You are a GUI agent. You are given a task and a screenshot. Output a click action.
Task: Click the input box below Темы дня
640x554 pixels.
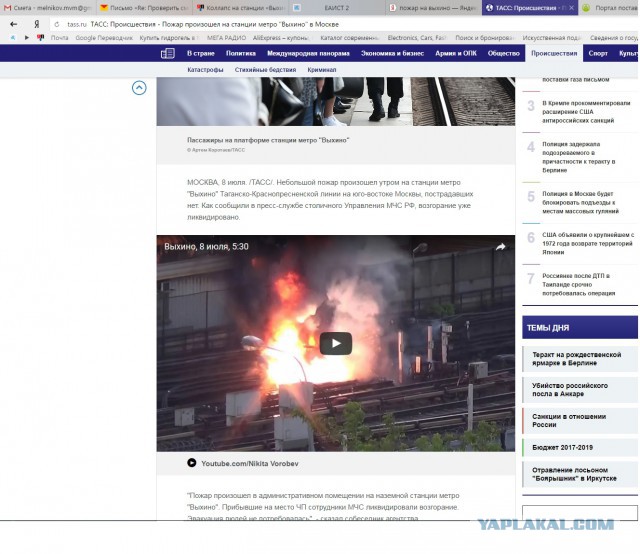coord(580,512)
